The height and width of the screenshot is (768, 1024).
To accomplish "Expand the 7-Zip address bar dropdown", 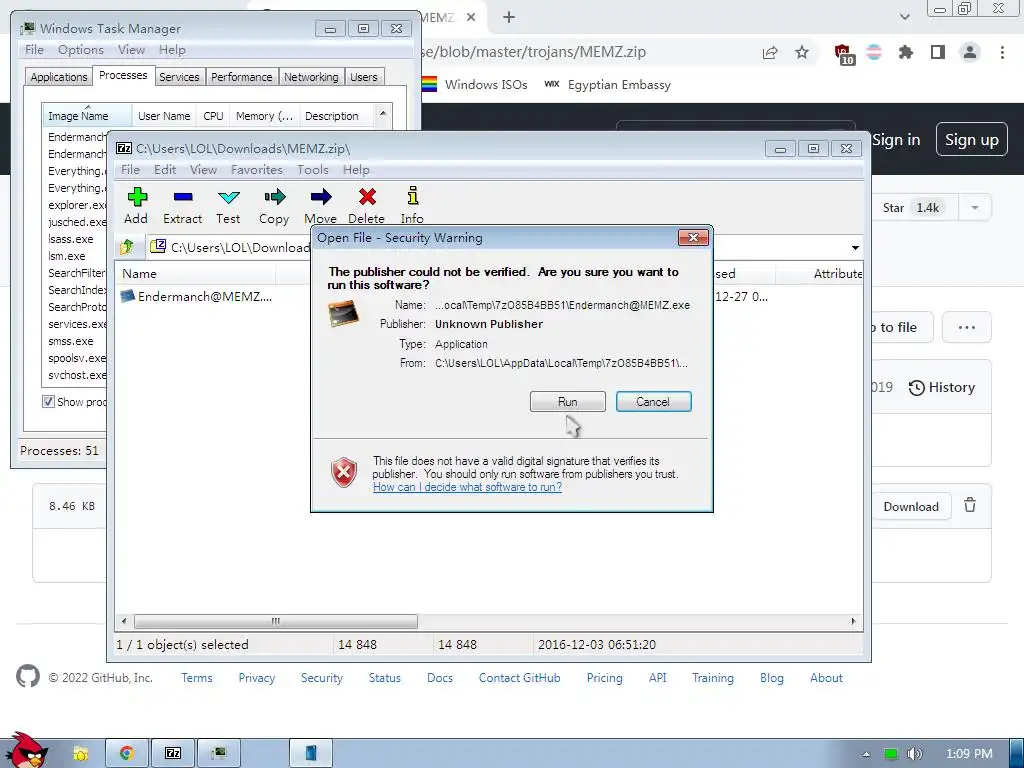I will (855, 248).
